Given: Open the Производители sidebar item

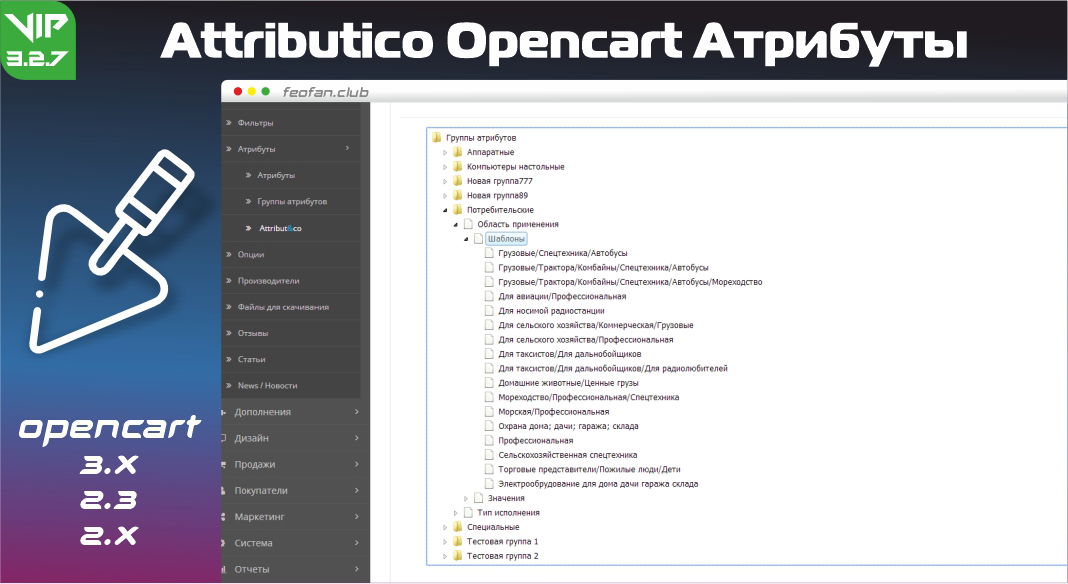Looking at the screenshot, I should pos(268,281).
